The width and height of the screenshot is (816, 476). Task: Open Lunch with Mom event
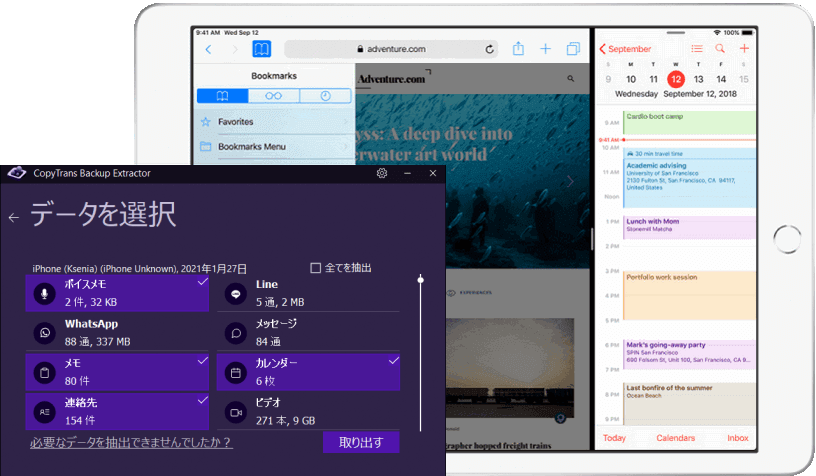pos(689,228)
